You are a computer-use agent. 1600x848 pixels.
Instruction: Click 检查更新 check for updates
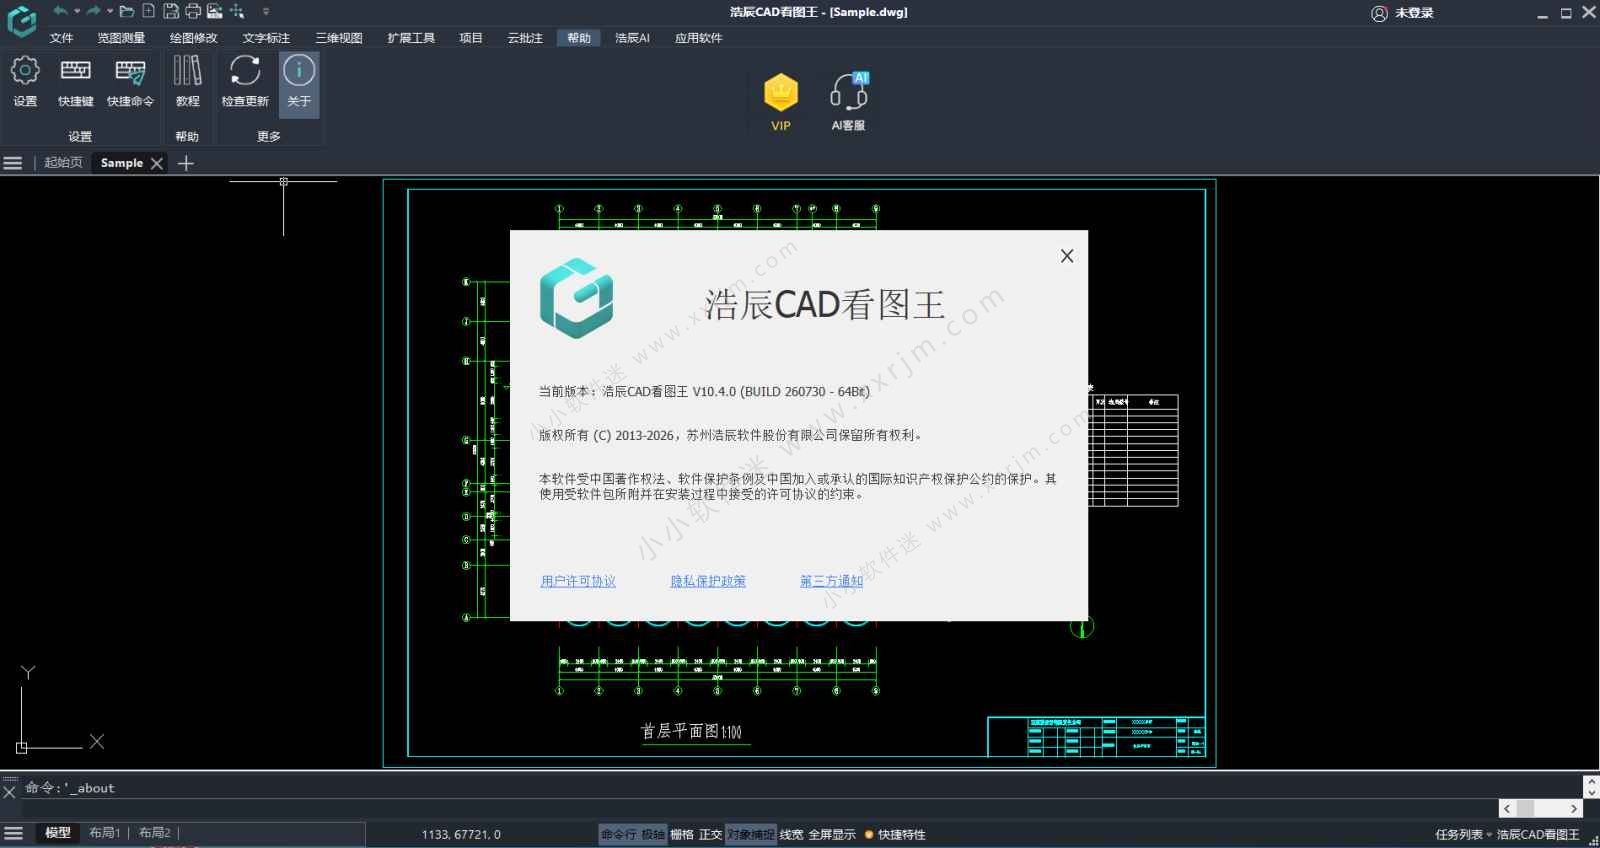click(245, 83)
